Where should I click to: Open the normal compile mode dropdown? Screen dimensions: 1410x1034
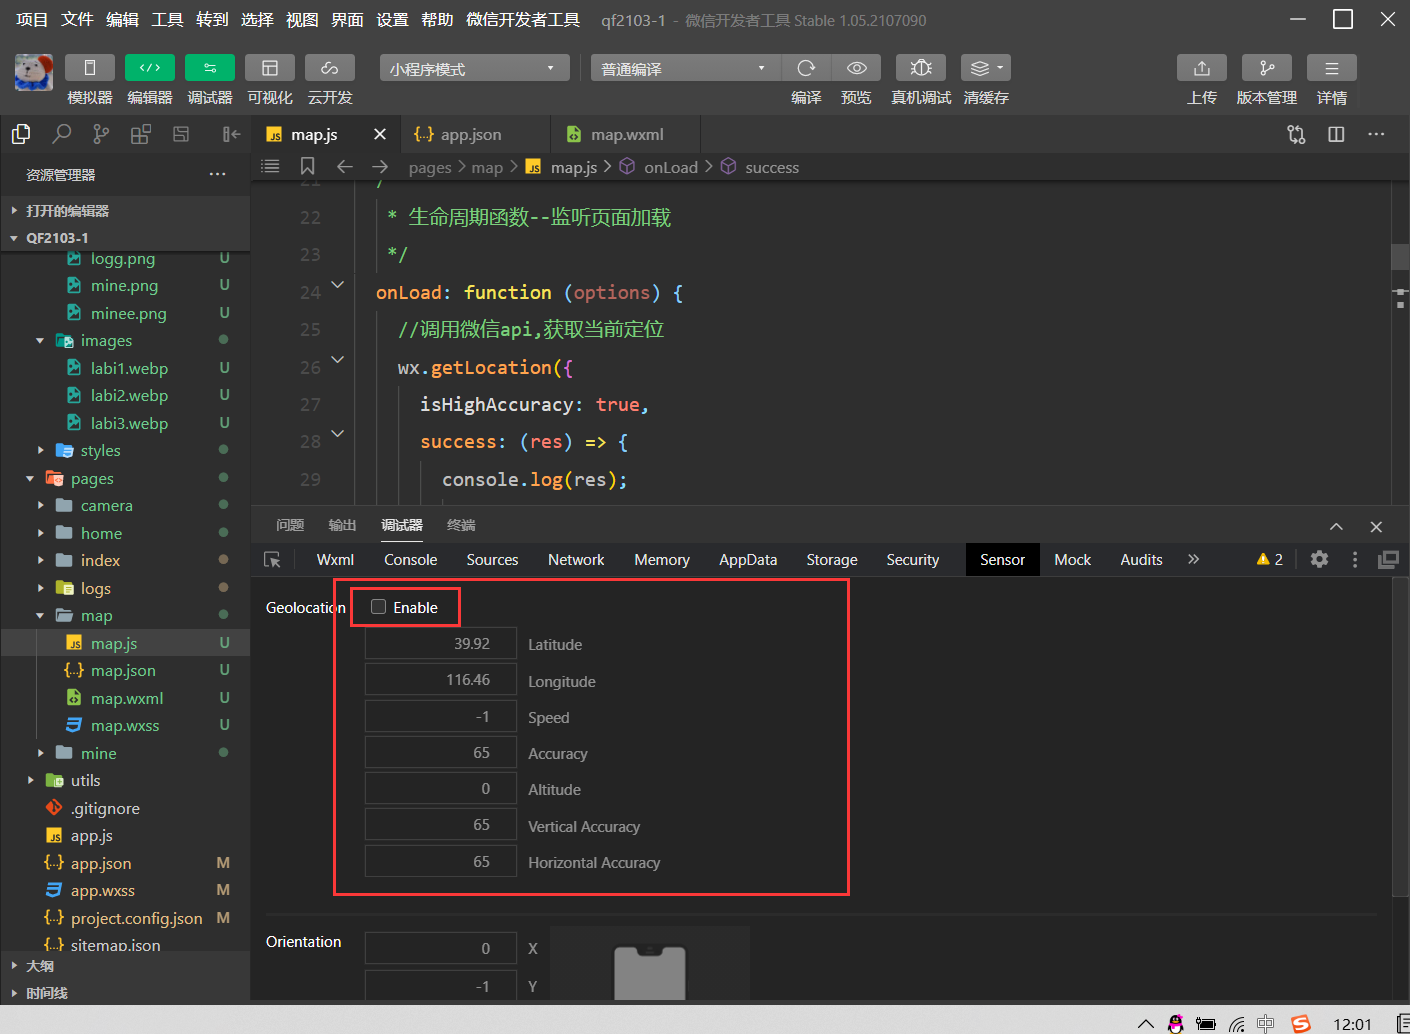point(685,68)
